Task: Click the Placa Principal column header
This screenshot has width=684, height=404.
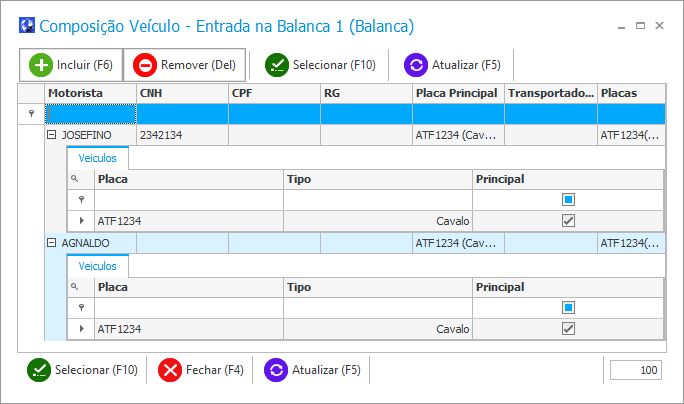Action: coord(458,93)
